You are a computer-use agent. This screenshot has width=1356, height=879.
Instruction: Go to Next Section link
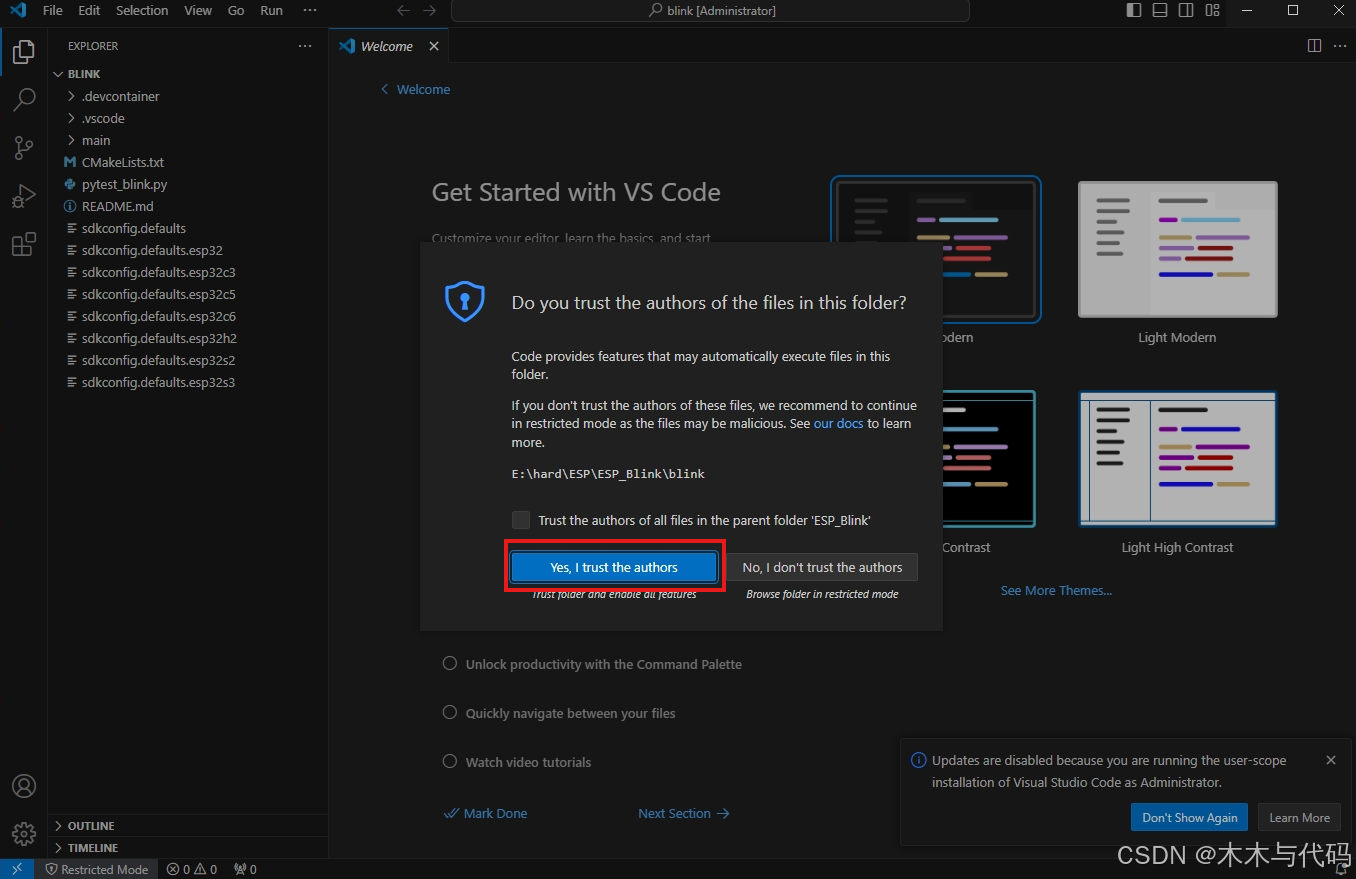(x=684, y=813)
